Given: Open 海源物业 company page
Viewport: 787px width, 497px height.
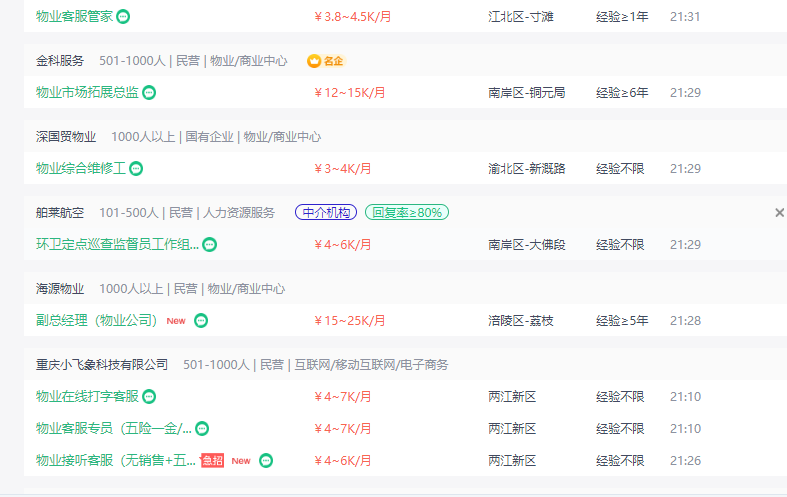Looking at the screenshot, I should click(x=60, y=289).
